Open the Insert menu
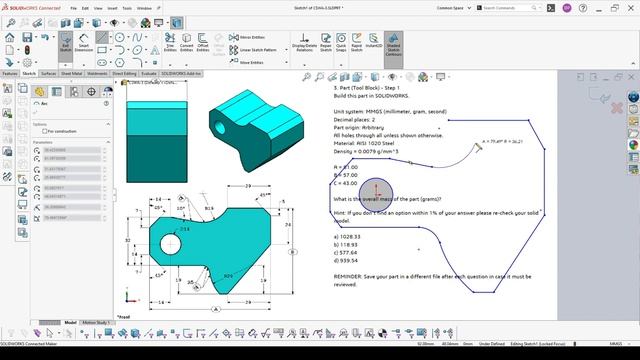Screen dimensions: 640x360 click(x=112, y=8)
